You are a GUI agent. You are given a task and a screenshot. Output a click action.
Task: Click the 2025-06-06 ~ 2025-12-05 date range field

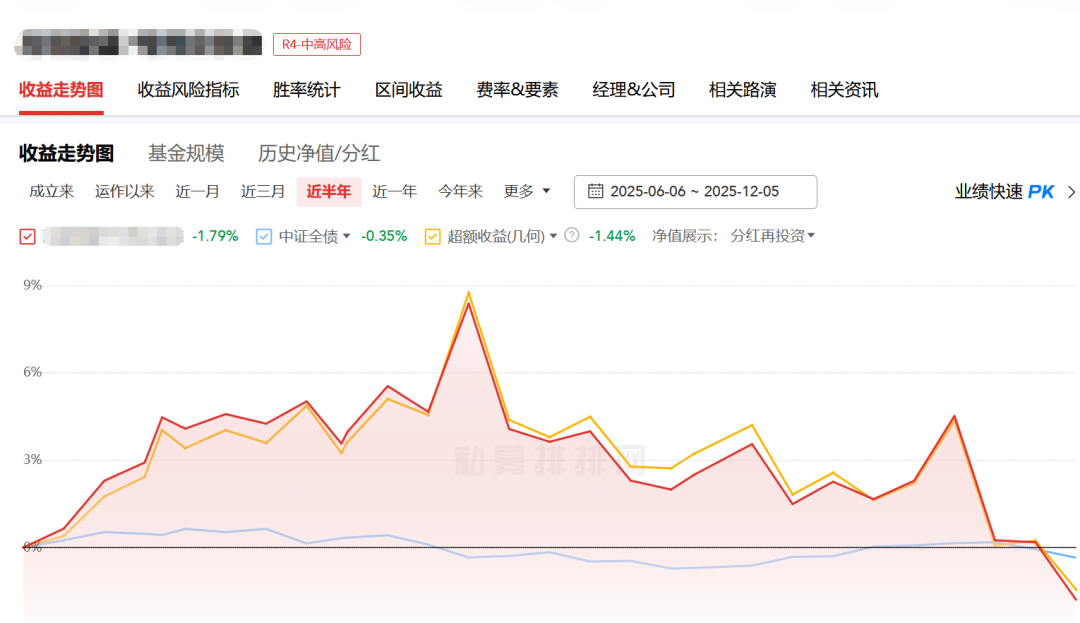[695, 191]
